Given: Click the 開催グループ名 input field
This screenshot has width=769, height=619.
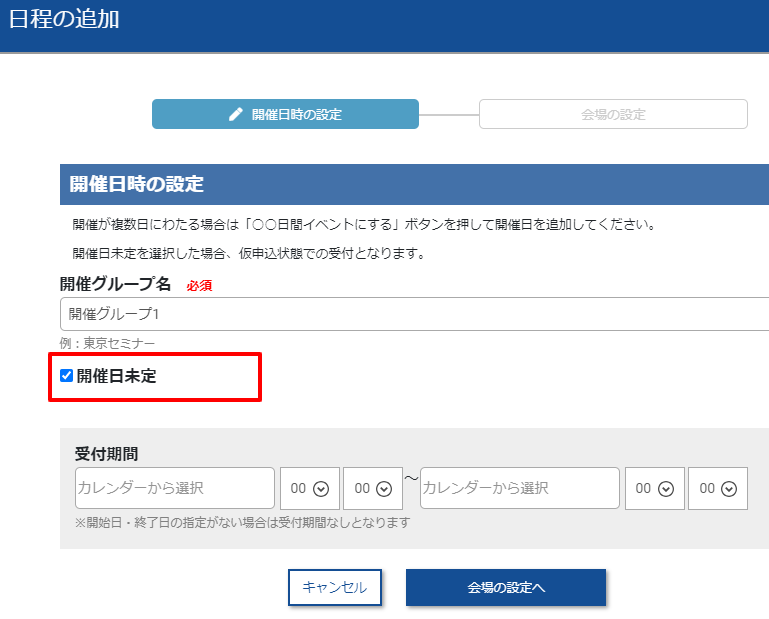Looking at the screenshot, I should pyautogui.click(x=414, y=314).
